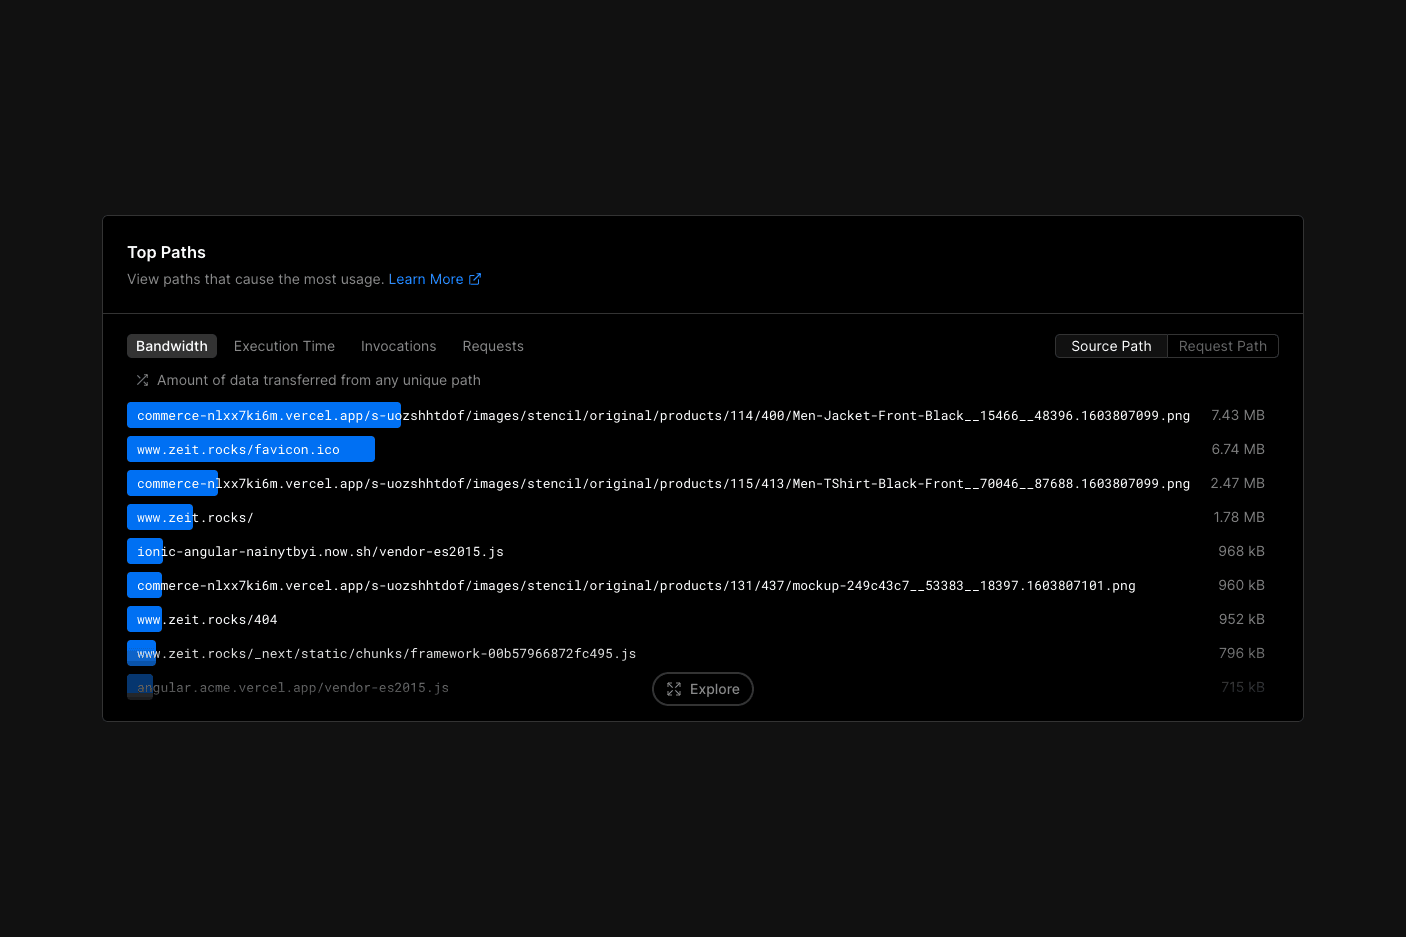Image resolution: width=1406 pixels, height=937 pixels.
Task: Select the Men-TShirt-Black-Front png path row
Action: pyautogui.click(x=663, y=484)
